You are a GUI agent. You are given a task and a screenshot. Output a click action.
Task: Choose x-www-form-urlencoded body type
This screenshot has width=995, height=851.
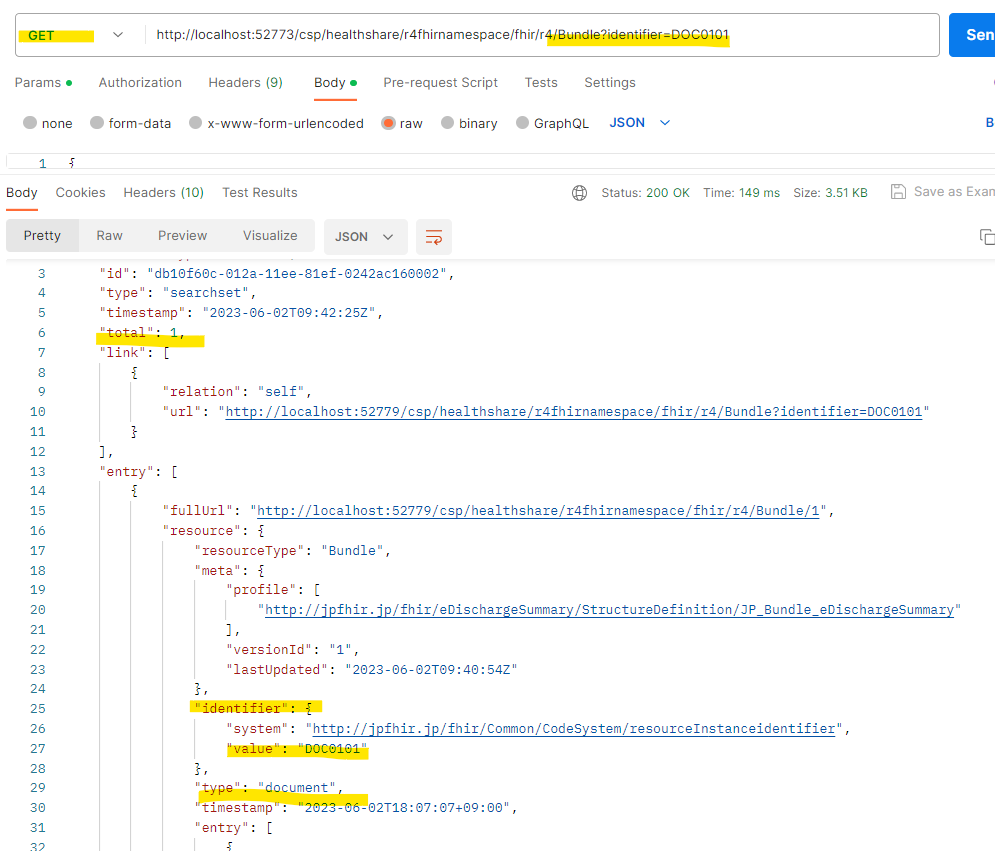[195, 123]
